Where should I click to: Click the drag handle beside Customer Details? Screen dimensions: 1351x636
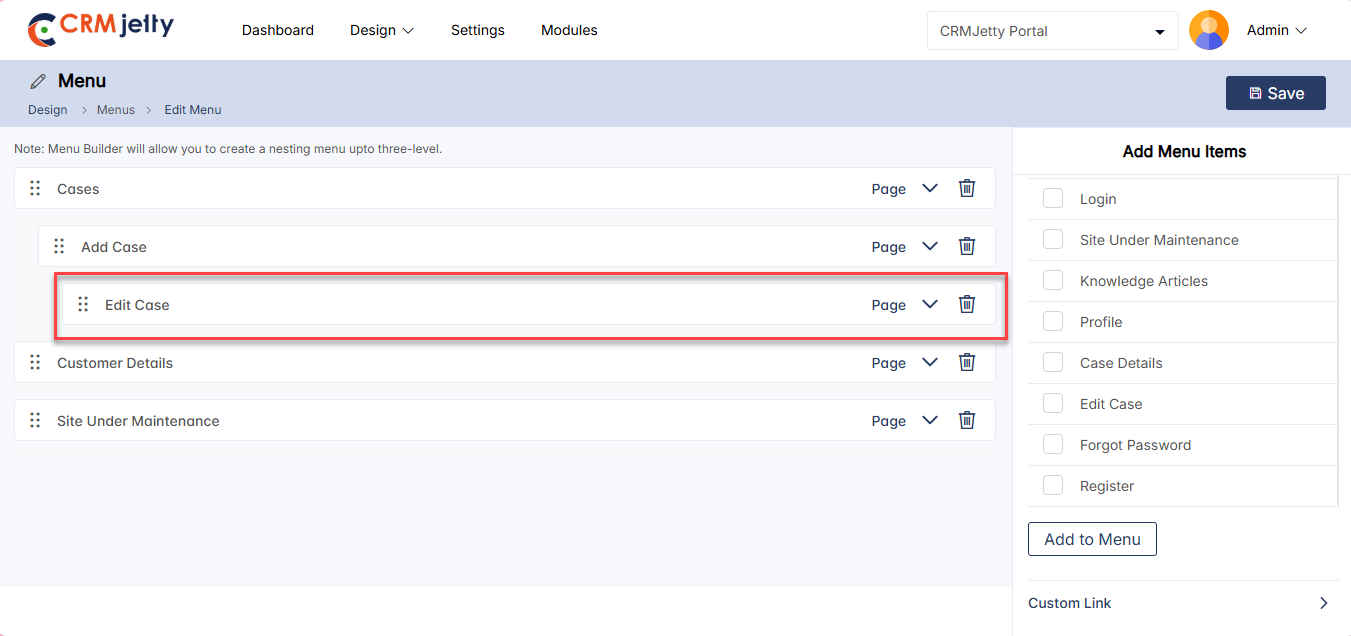[x=35, y=362]
